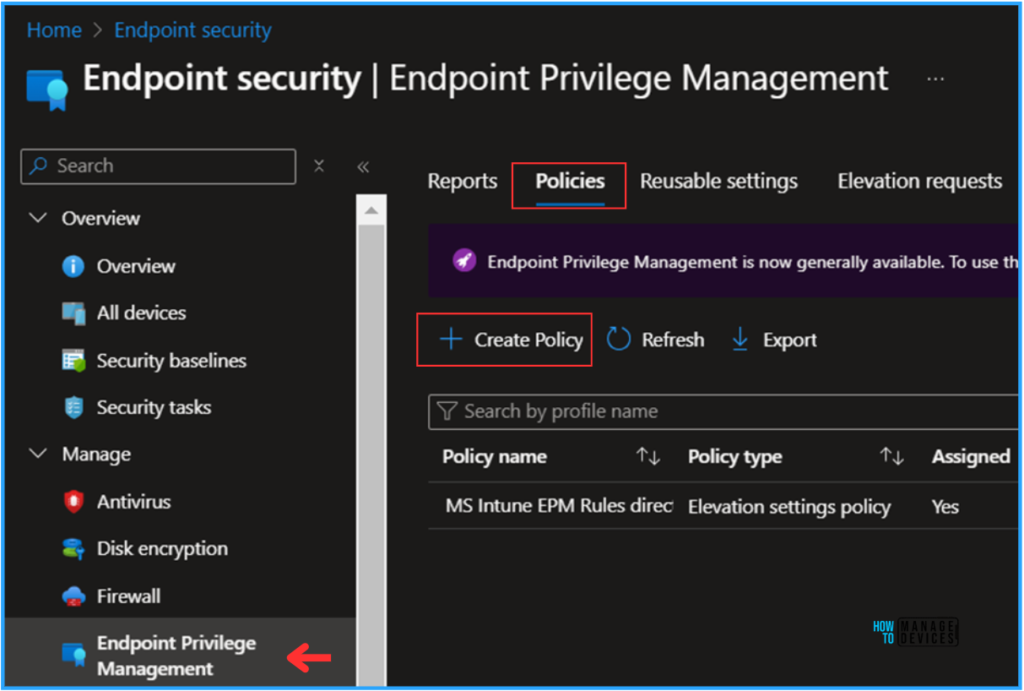Click the Refresh button label
Screen dimensions: 1024x691
pos(673,340)
